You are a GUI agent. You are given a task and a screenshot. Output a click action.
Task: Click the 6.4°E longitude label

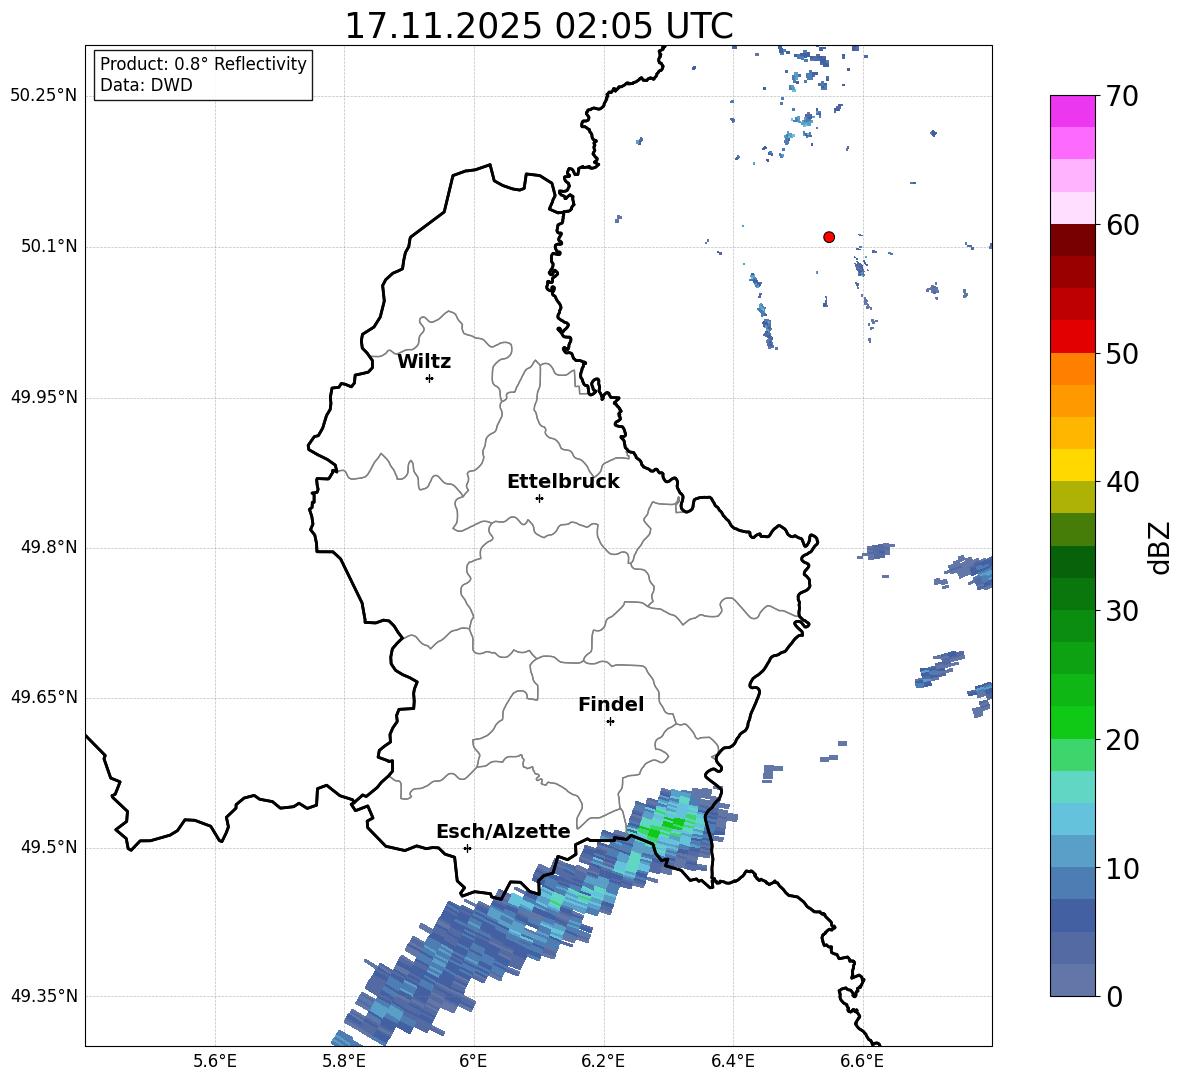point(732,1062)
